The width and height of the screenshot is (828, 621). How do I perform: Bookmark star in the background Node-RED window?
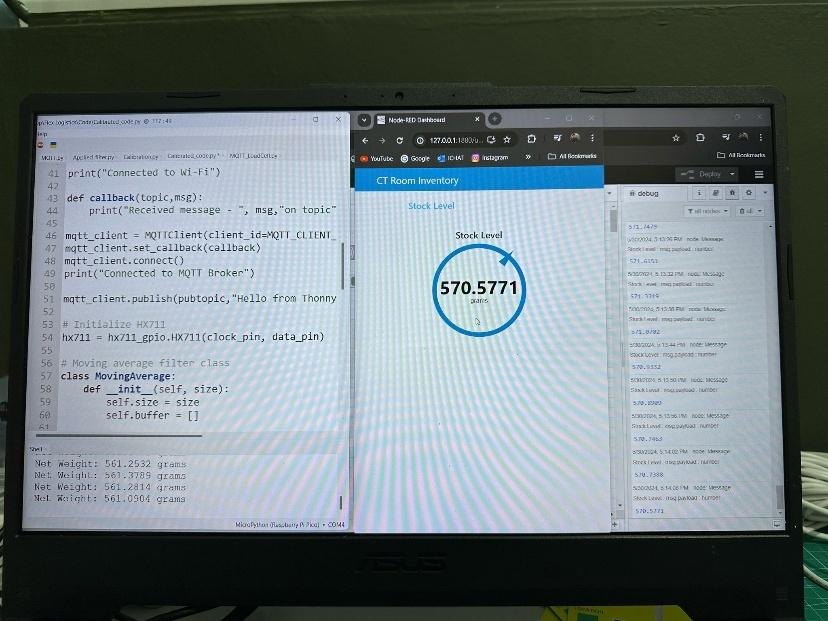coord(675,138)
